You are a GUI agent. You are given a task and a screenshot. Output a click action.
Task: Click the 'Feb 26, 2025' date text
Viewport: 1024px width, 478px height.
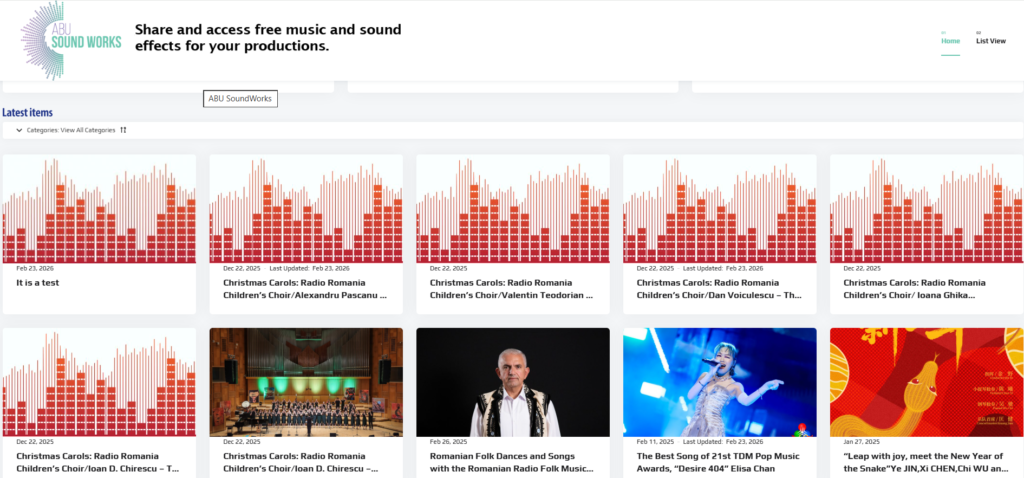coord(448,441)
